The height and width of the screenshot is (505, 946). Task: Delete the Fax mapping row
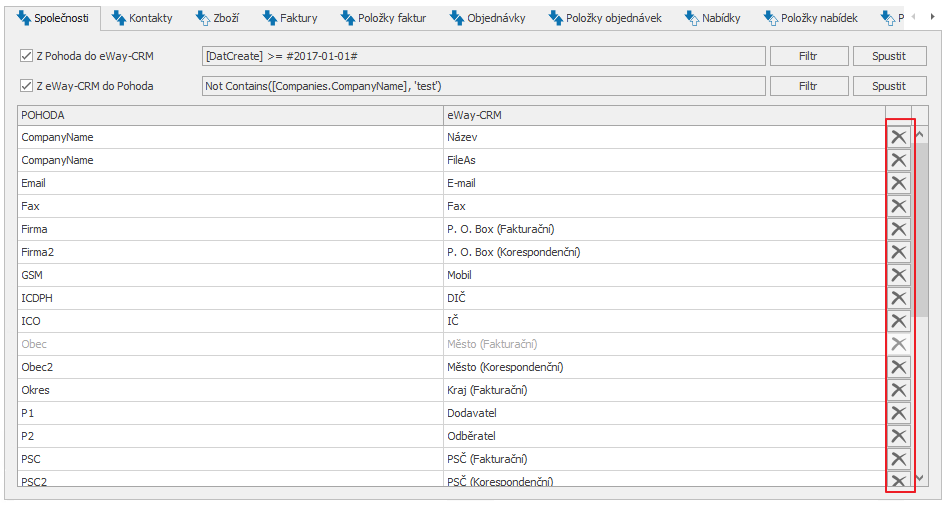[898, 206]
